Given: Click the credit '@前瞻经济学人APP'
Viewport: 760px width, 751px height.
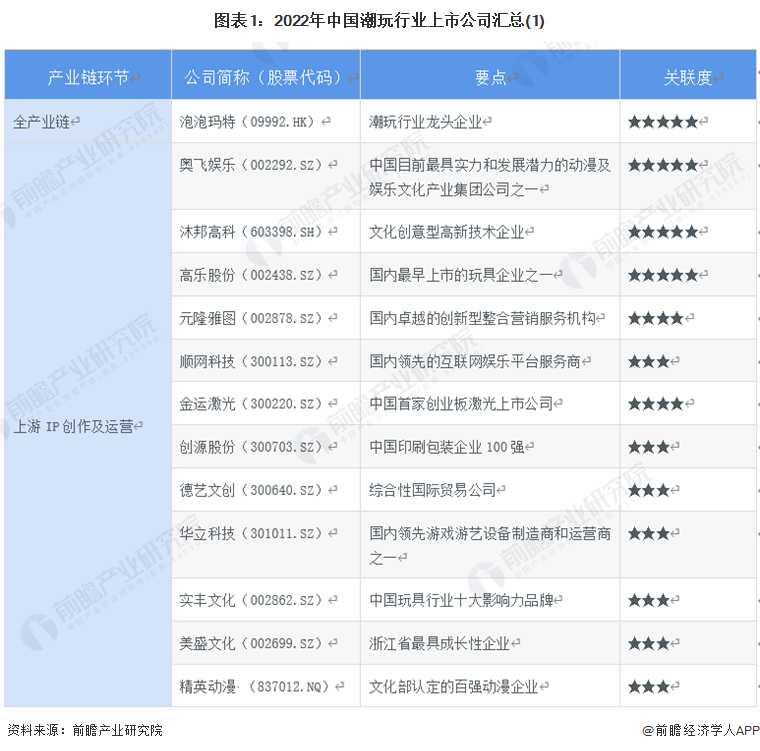Looking at the screenshot, I should tap(701, 730).
